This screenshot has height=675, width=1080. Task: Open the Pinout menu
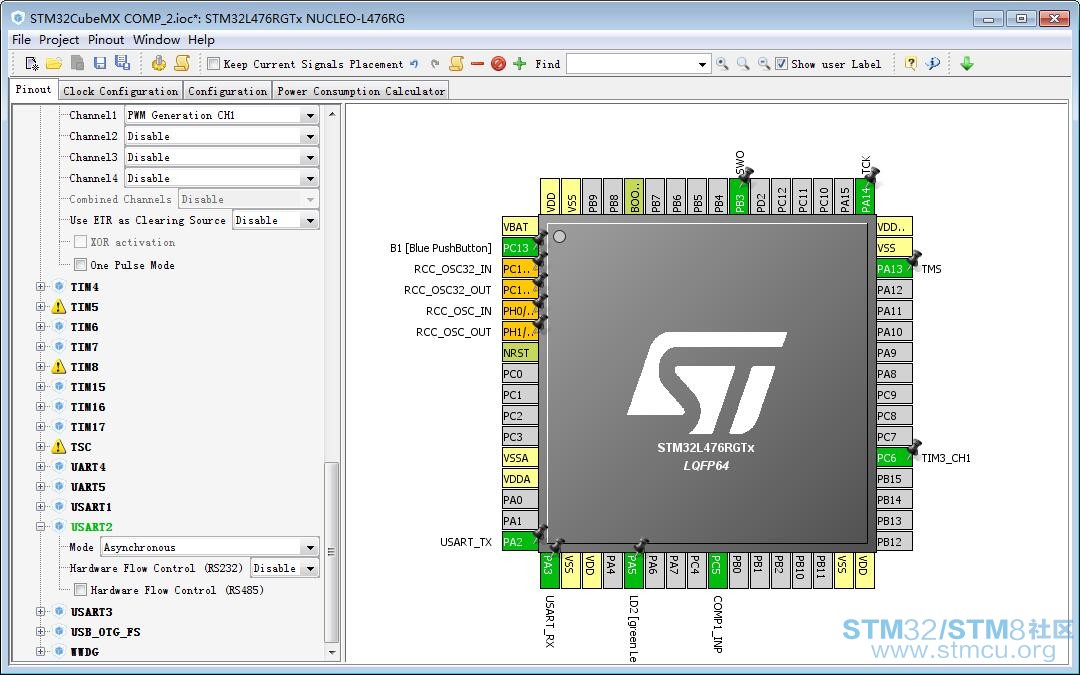106,39
